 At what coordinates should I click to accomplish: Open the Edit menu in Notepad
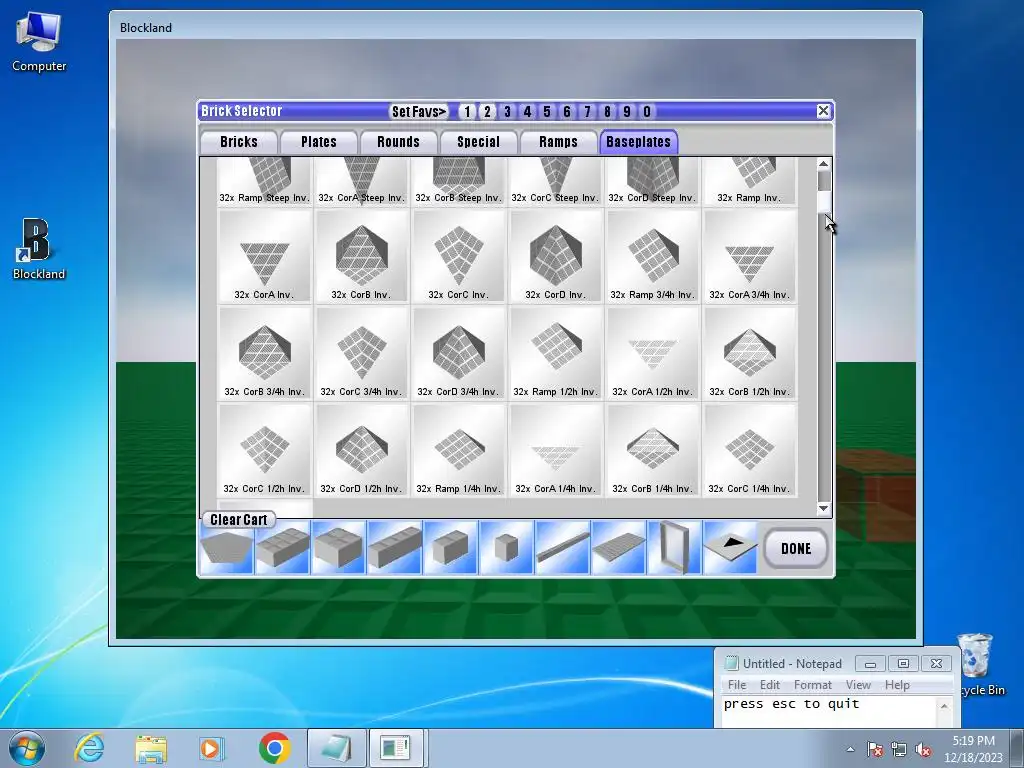(x=769, y=685)
